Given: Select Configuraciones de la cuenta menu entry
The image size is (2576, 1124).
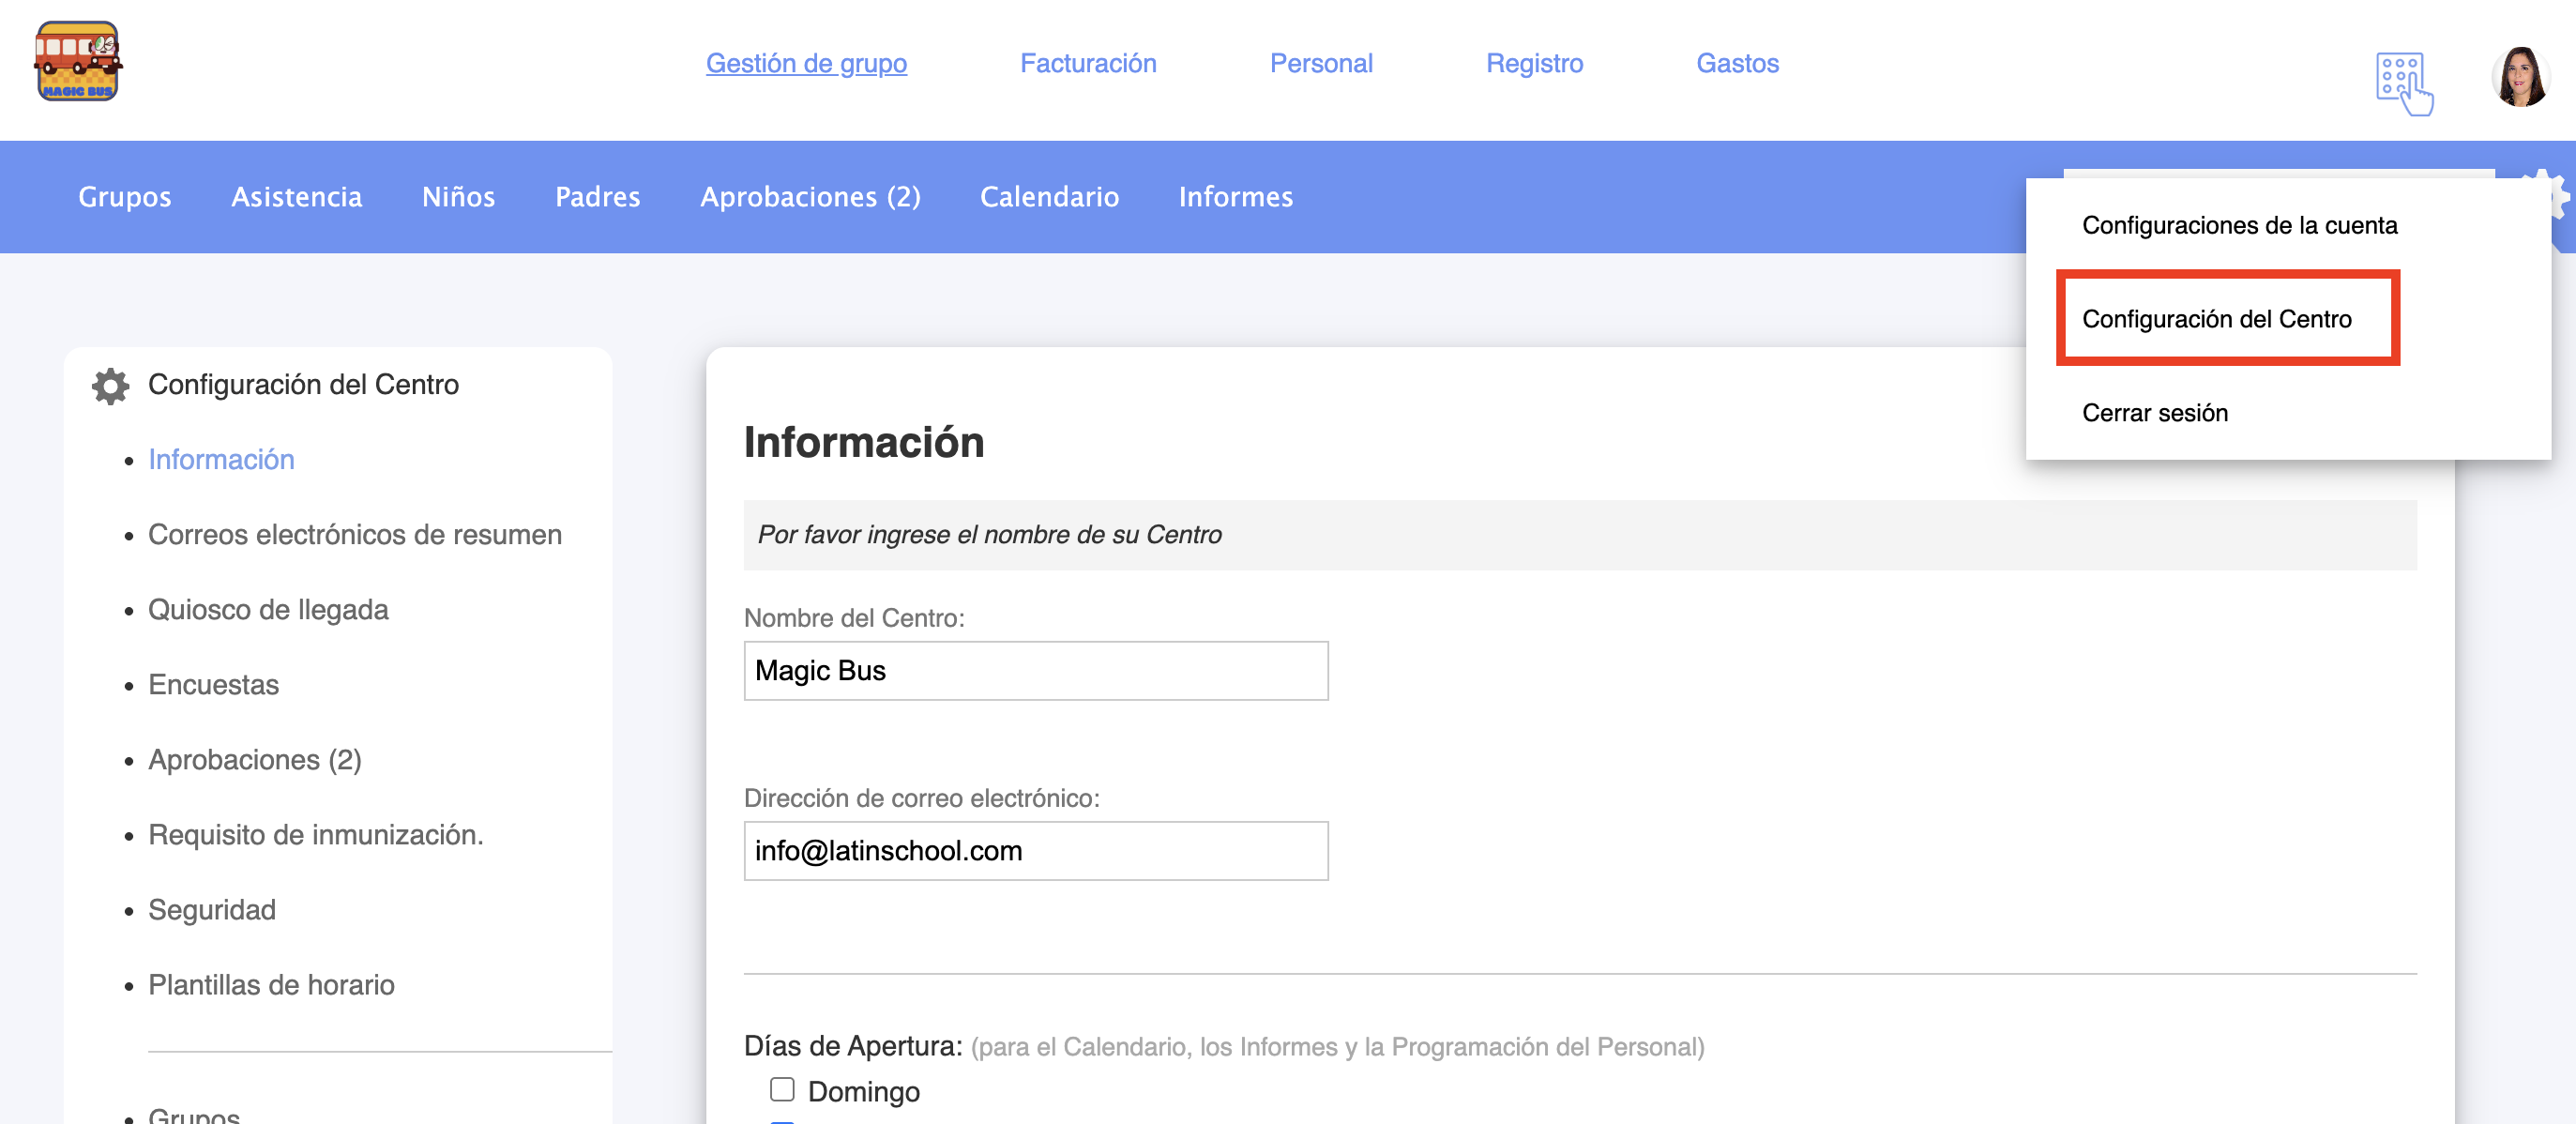Looking at the screenshot, I should tap(2239, 225).
